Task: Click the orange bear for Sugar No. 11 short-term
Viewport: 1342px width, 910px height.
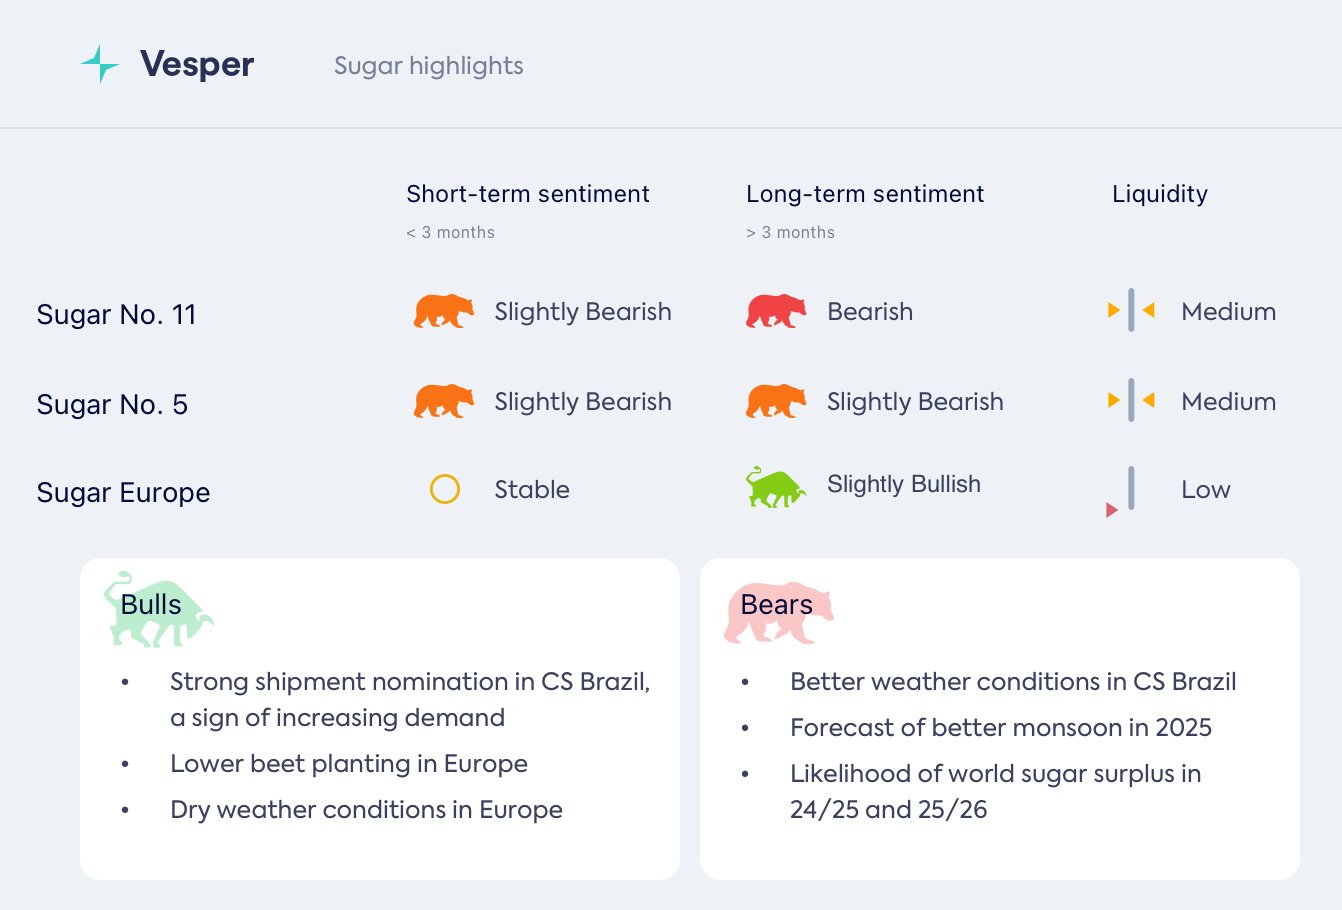Action: click(x=444, y=312)
